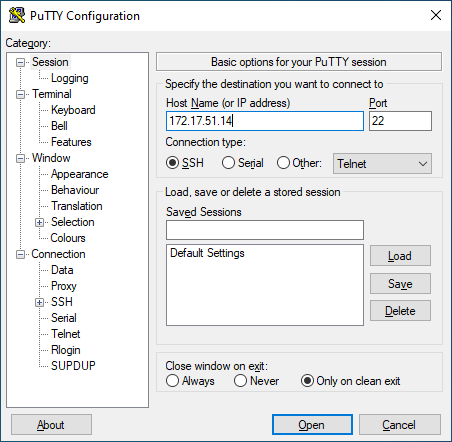
Task: Click the Port number field
Action: coord(400,121)
